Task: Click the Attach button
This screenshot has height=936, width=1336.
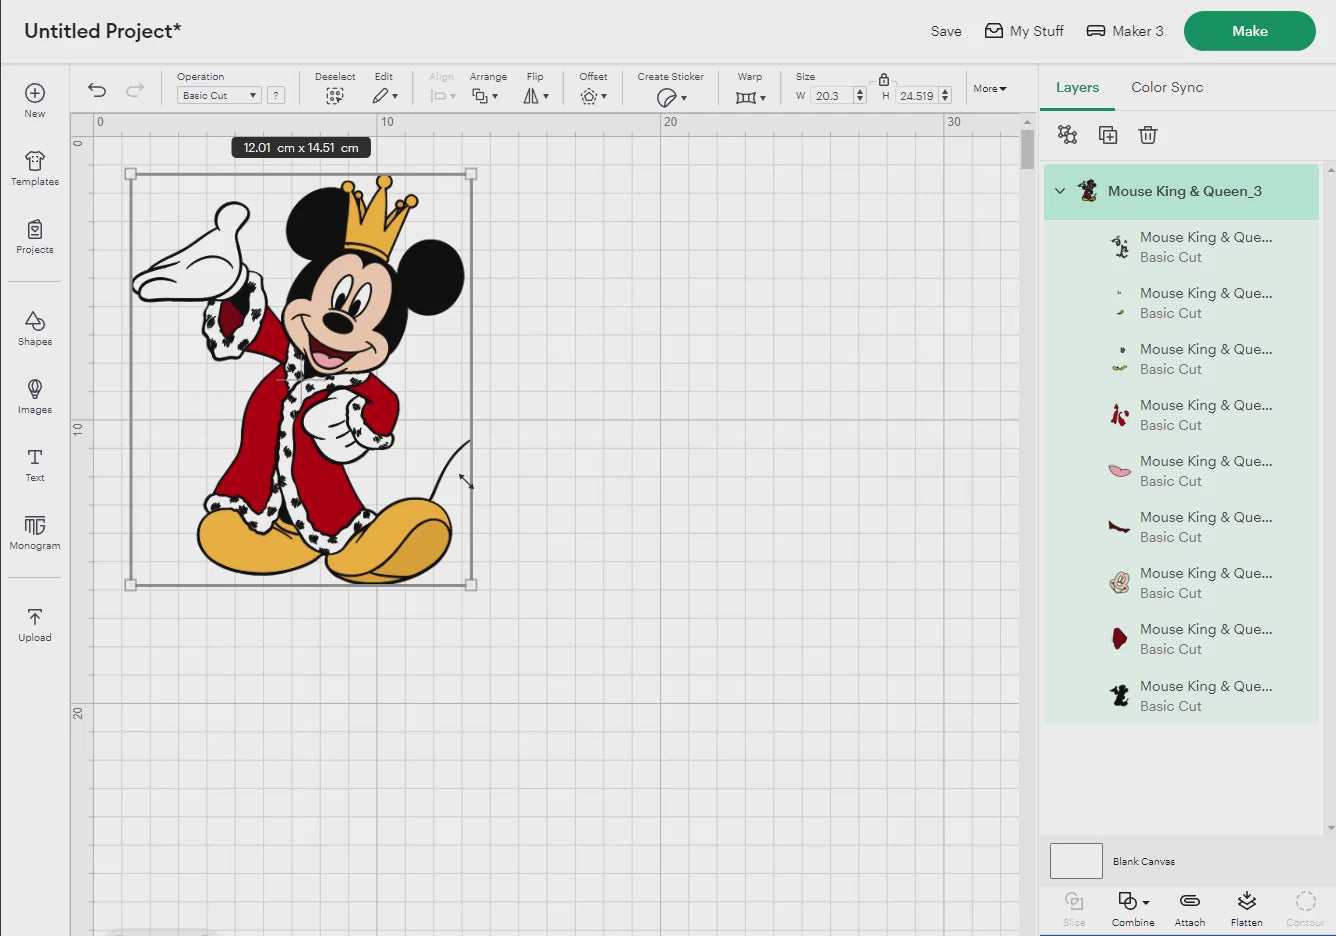Action: coord(1190,909)
